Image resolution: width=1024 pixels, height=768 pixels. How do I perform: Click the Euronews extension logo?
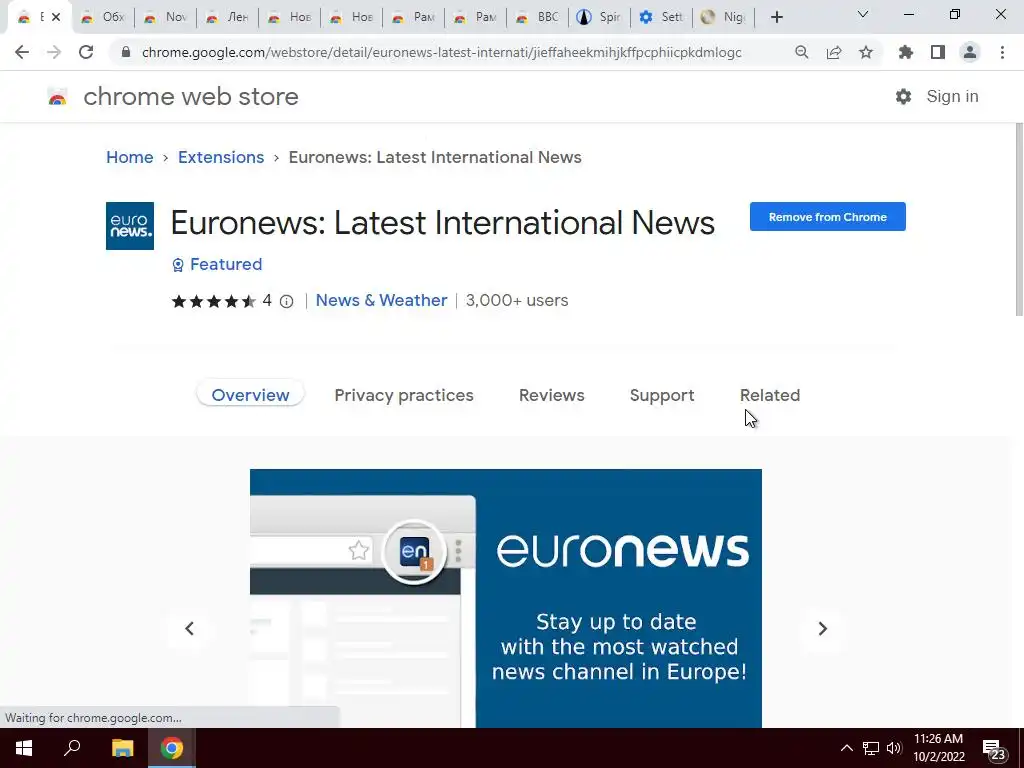coord(130,226)
